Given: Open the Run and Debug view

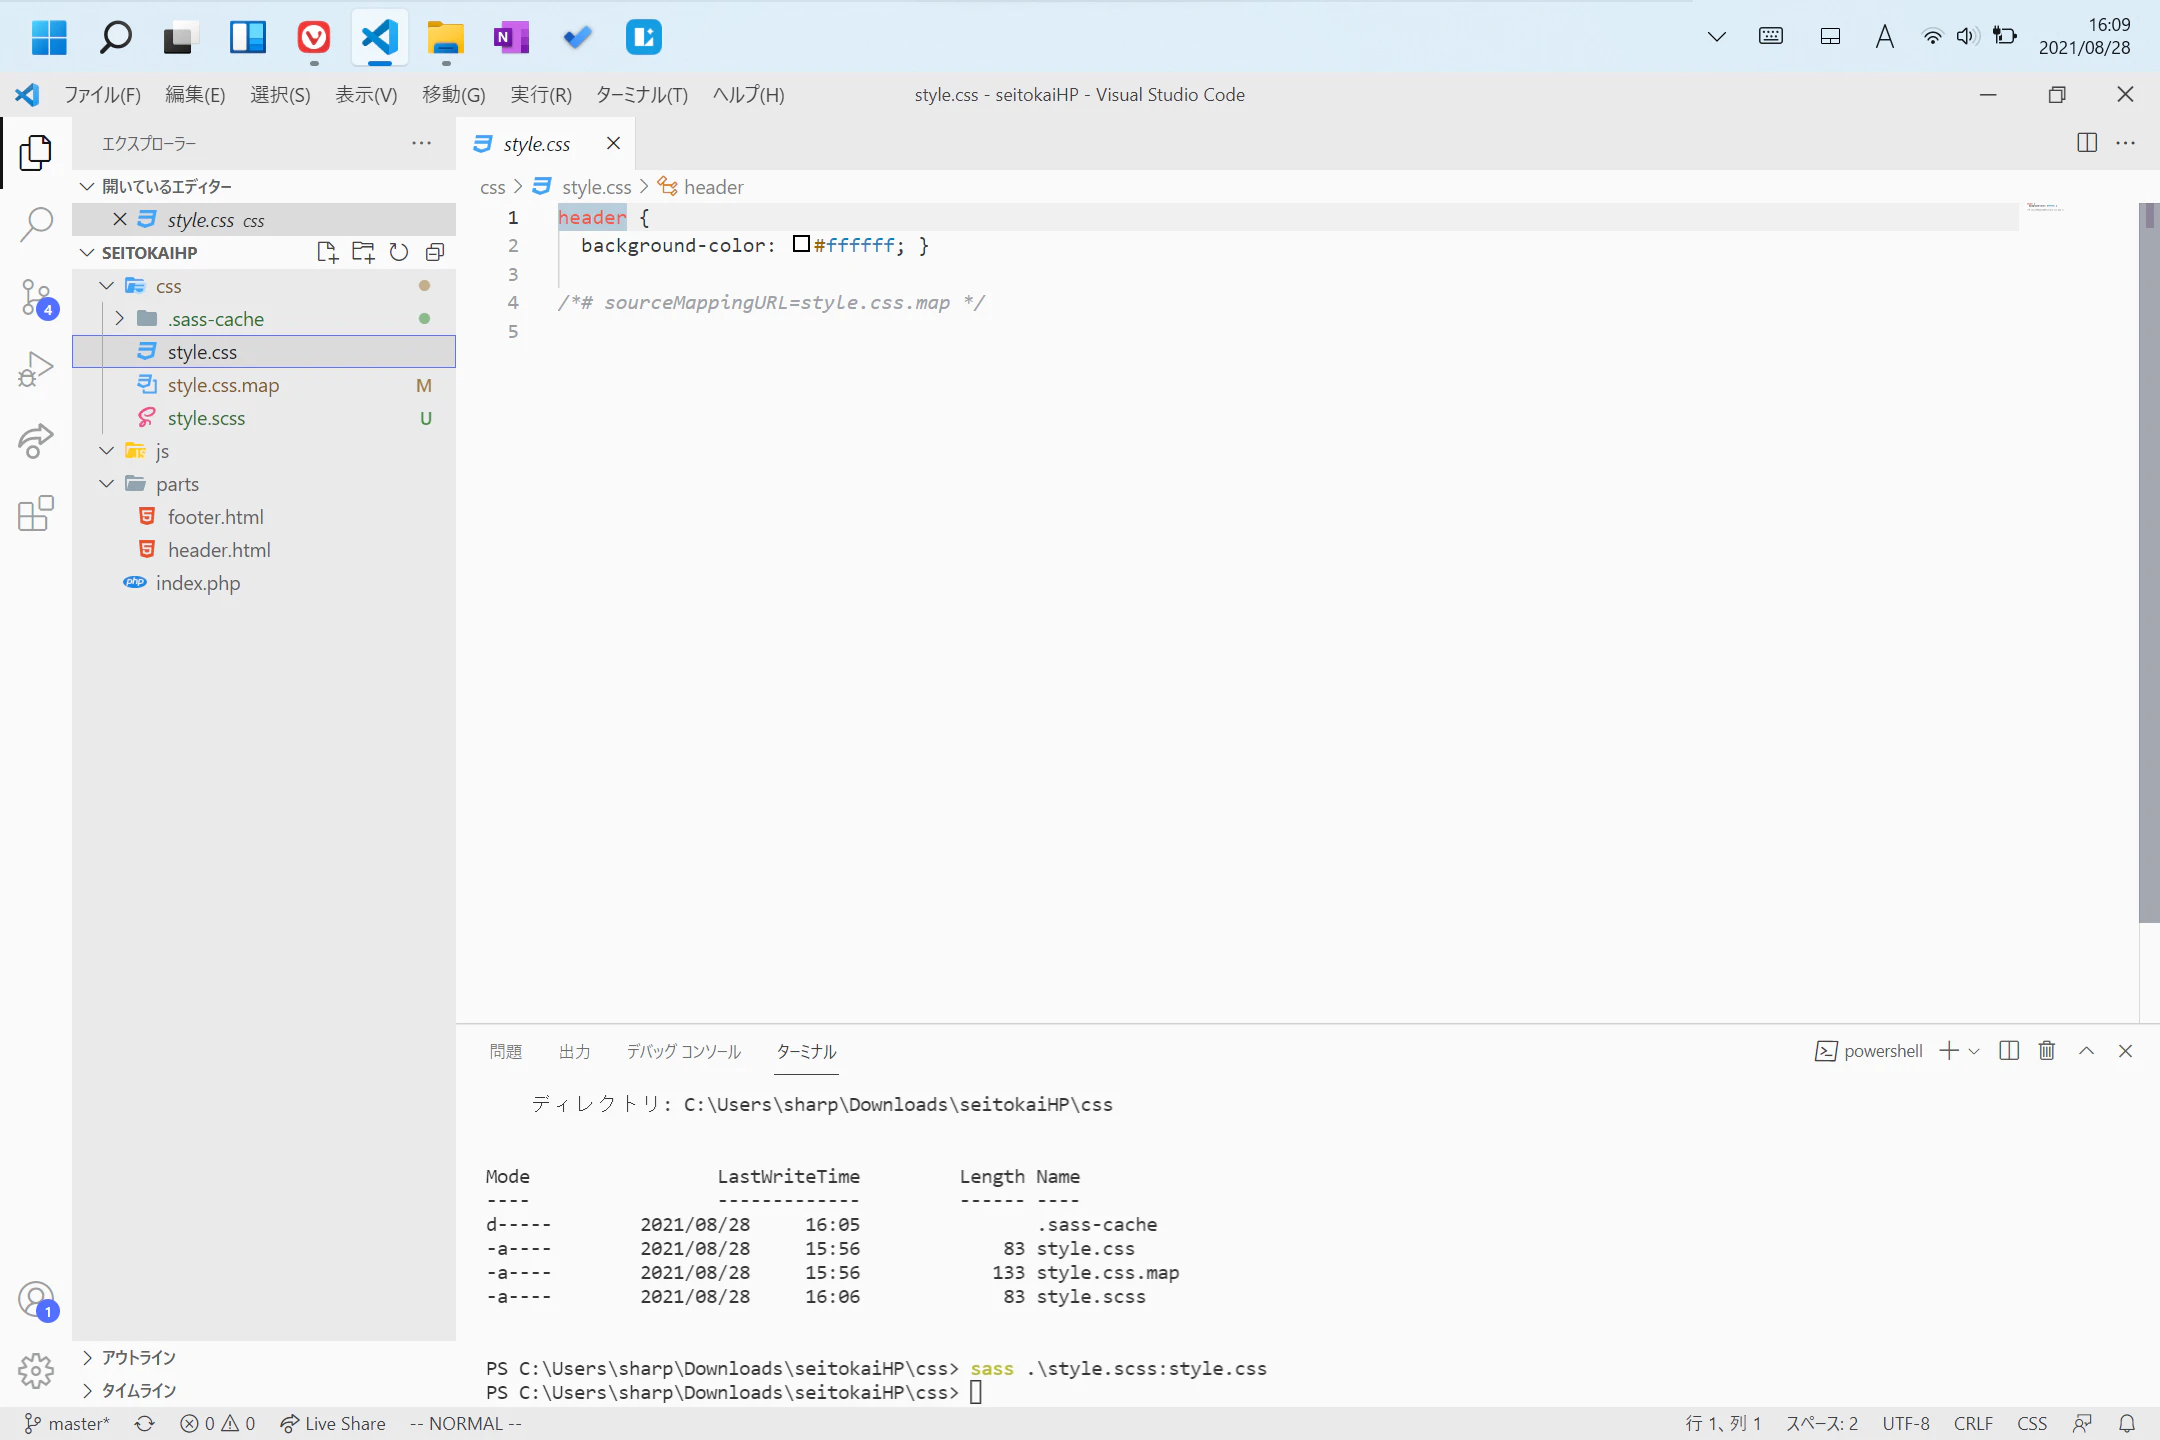Looking at the screenshot, I should [36, 369].
